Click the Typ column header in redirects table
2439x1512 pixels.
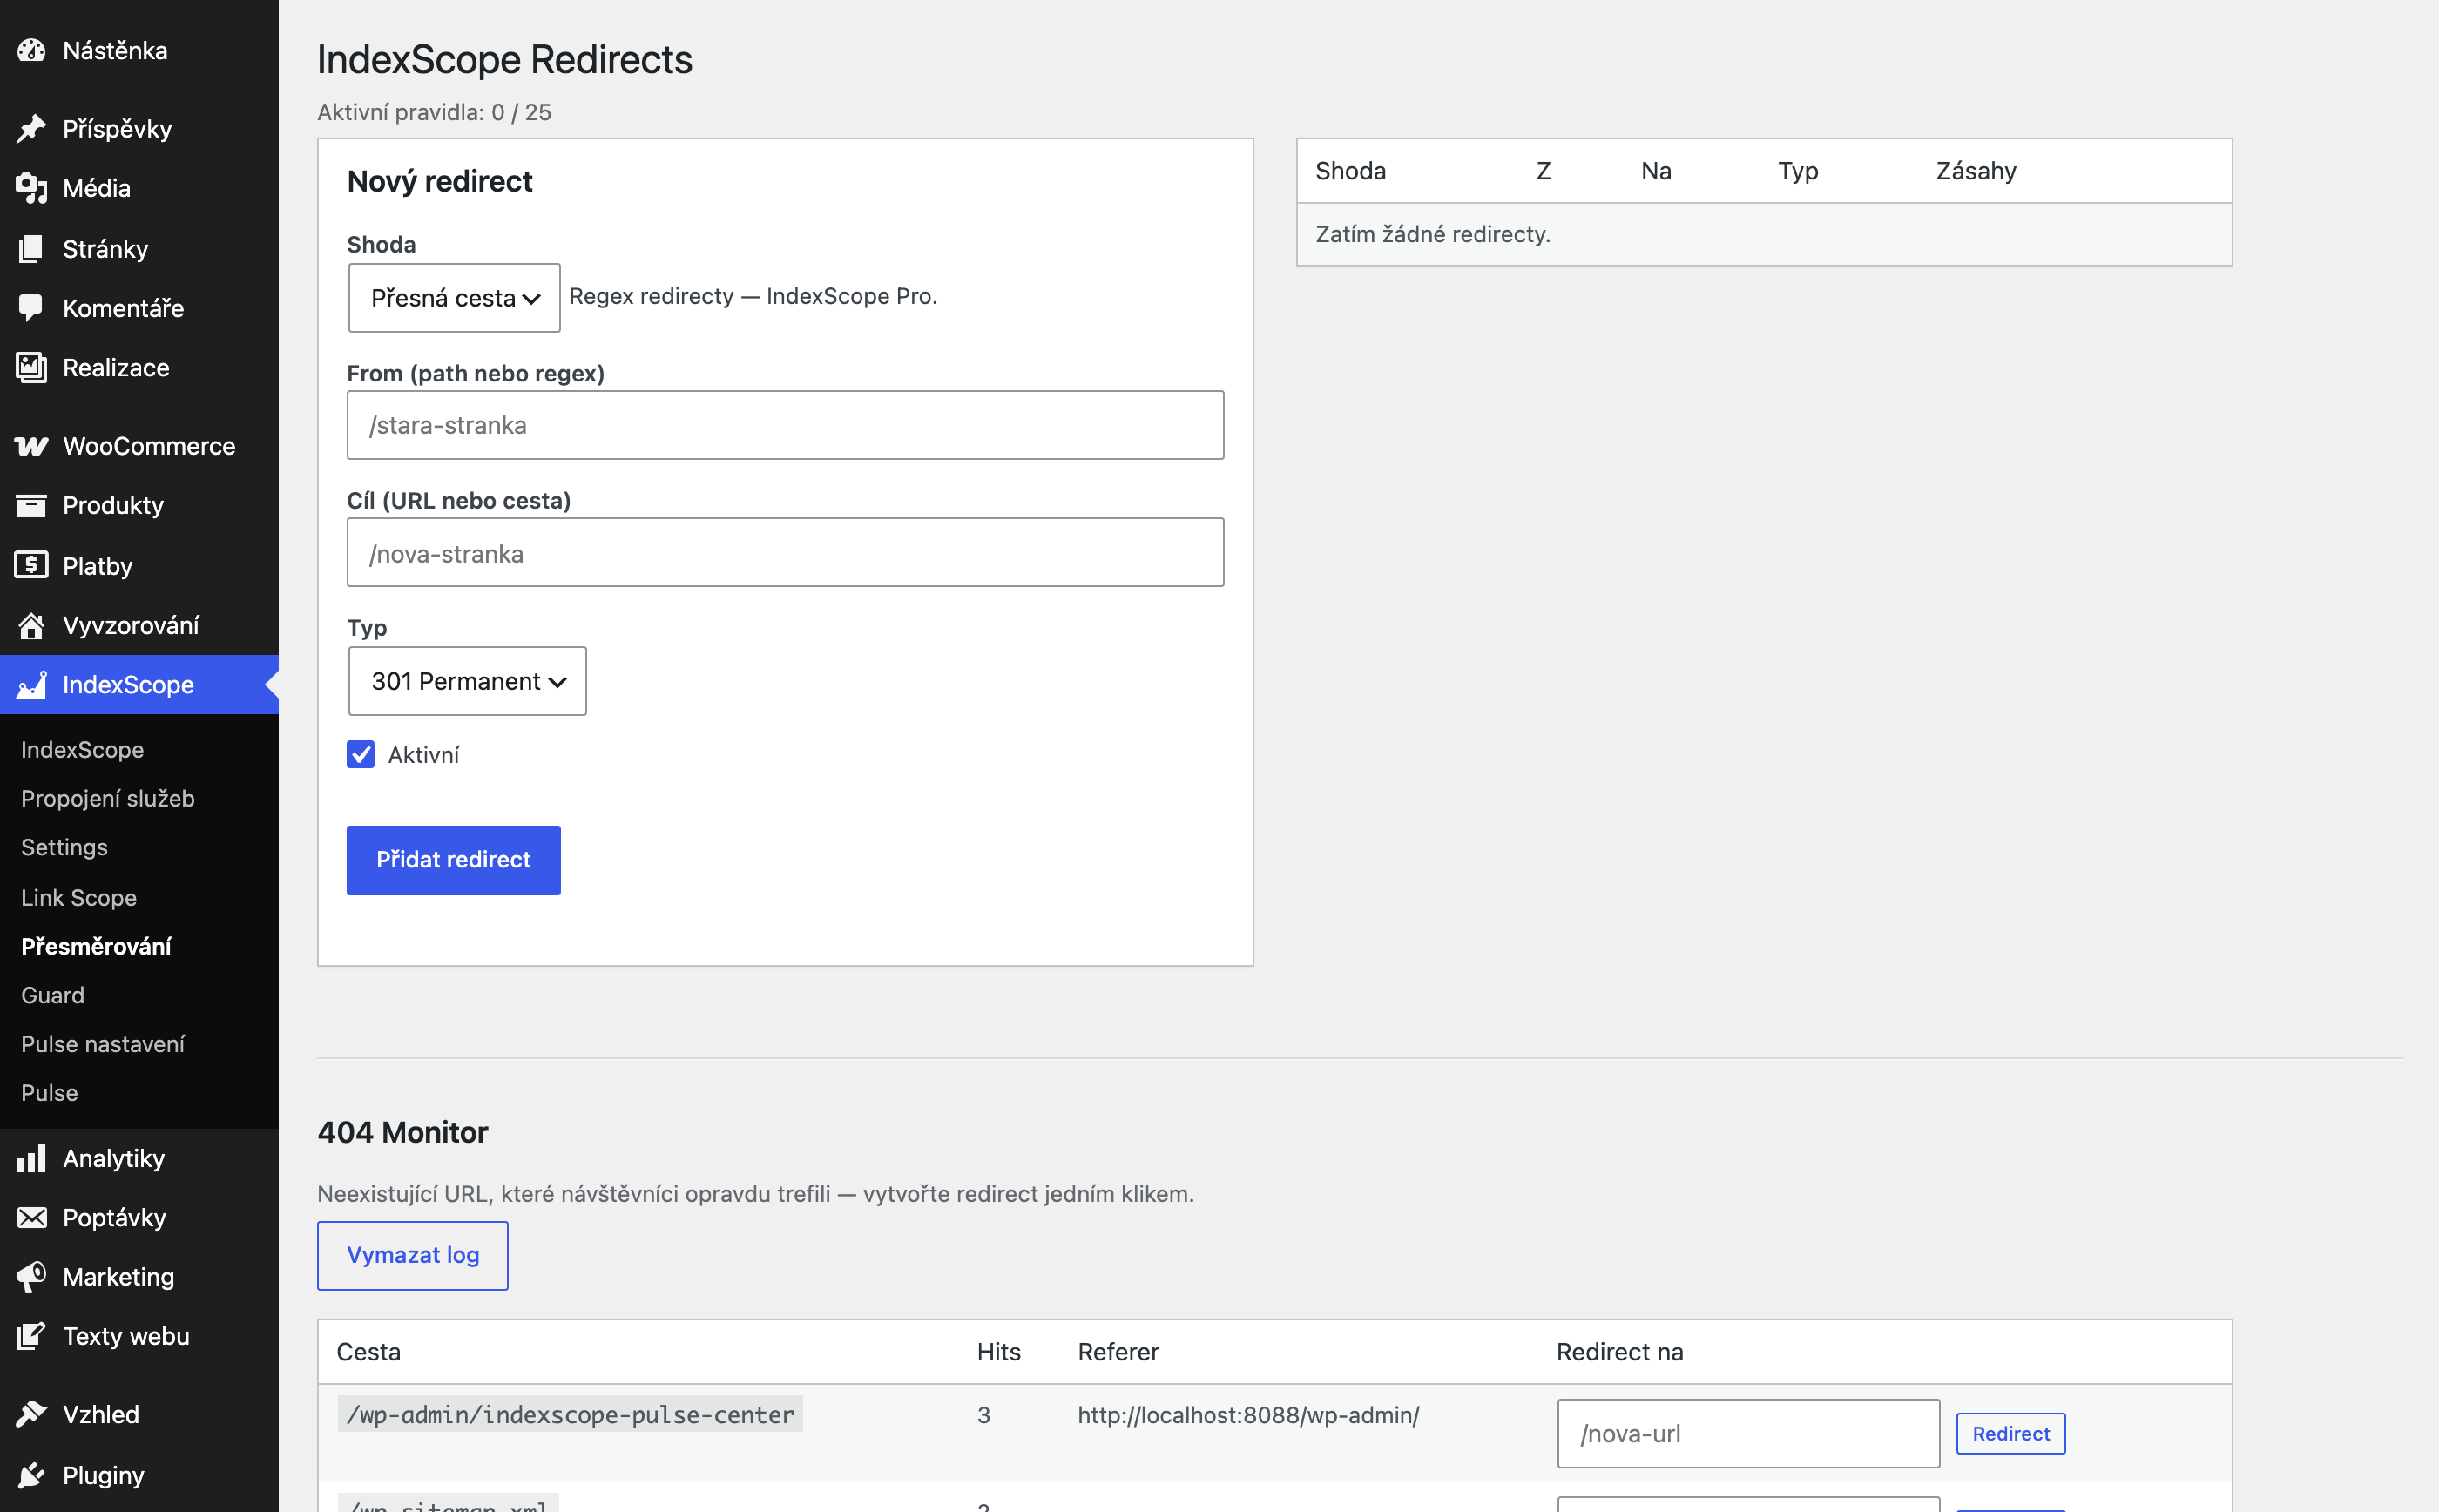[1797, 171]
